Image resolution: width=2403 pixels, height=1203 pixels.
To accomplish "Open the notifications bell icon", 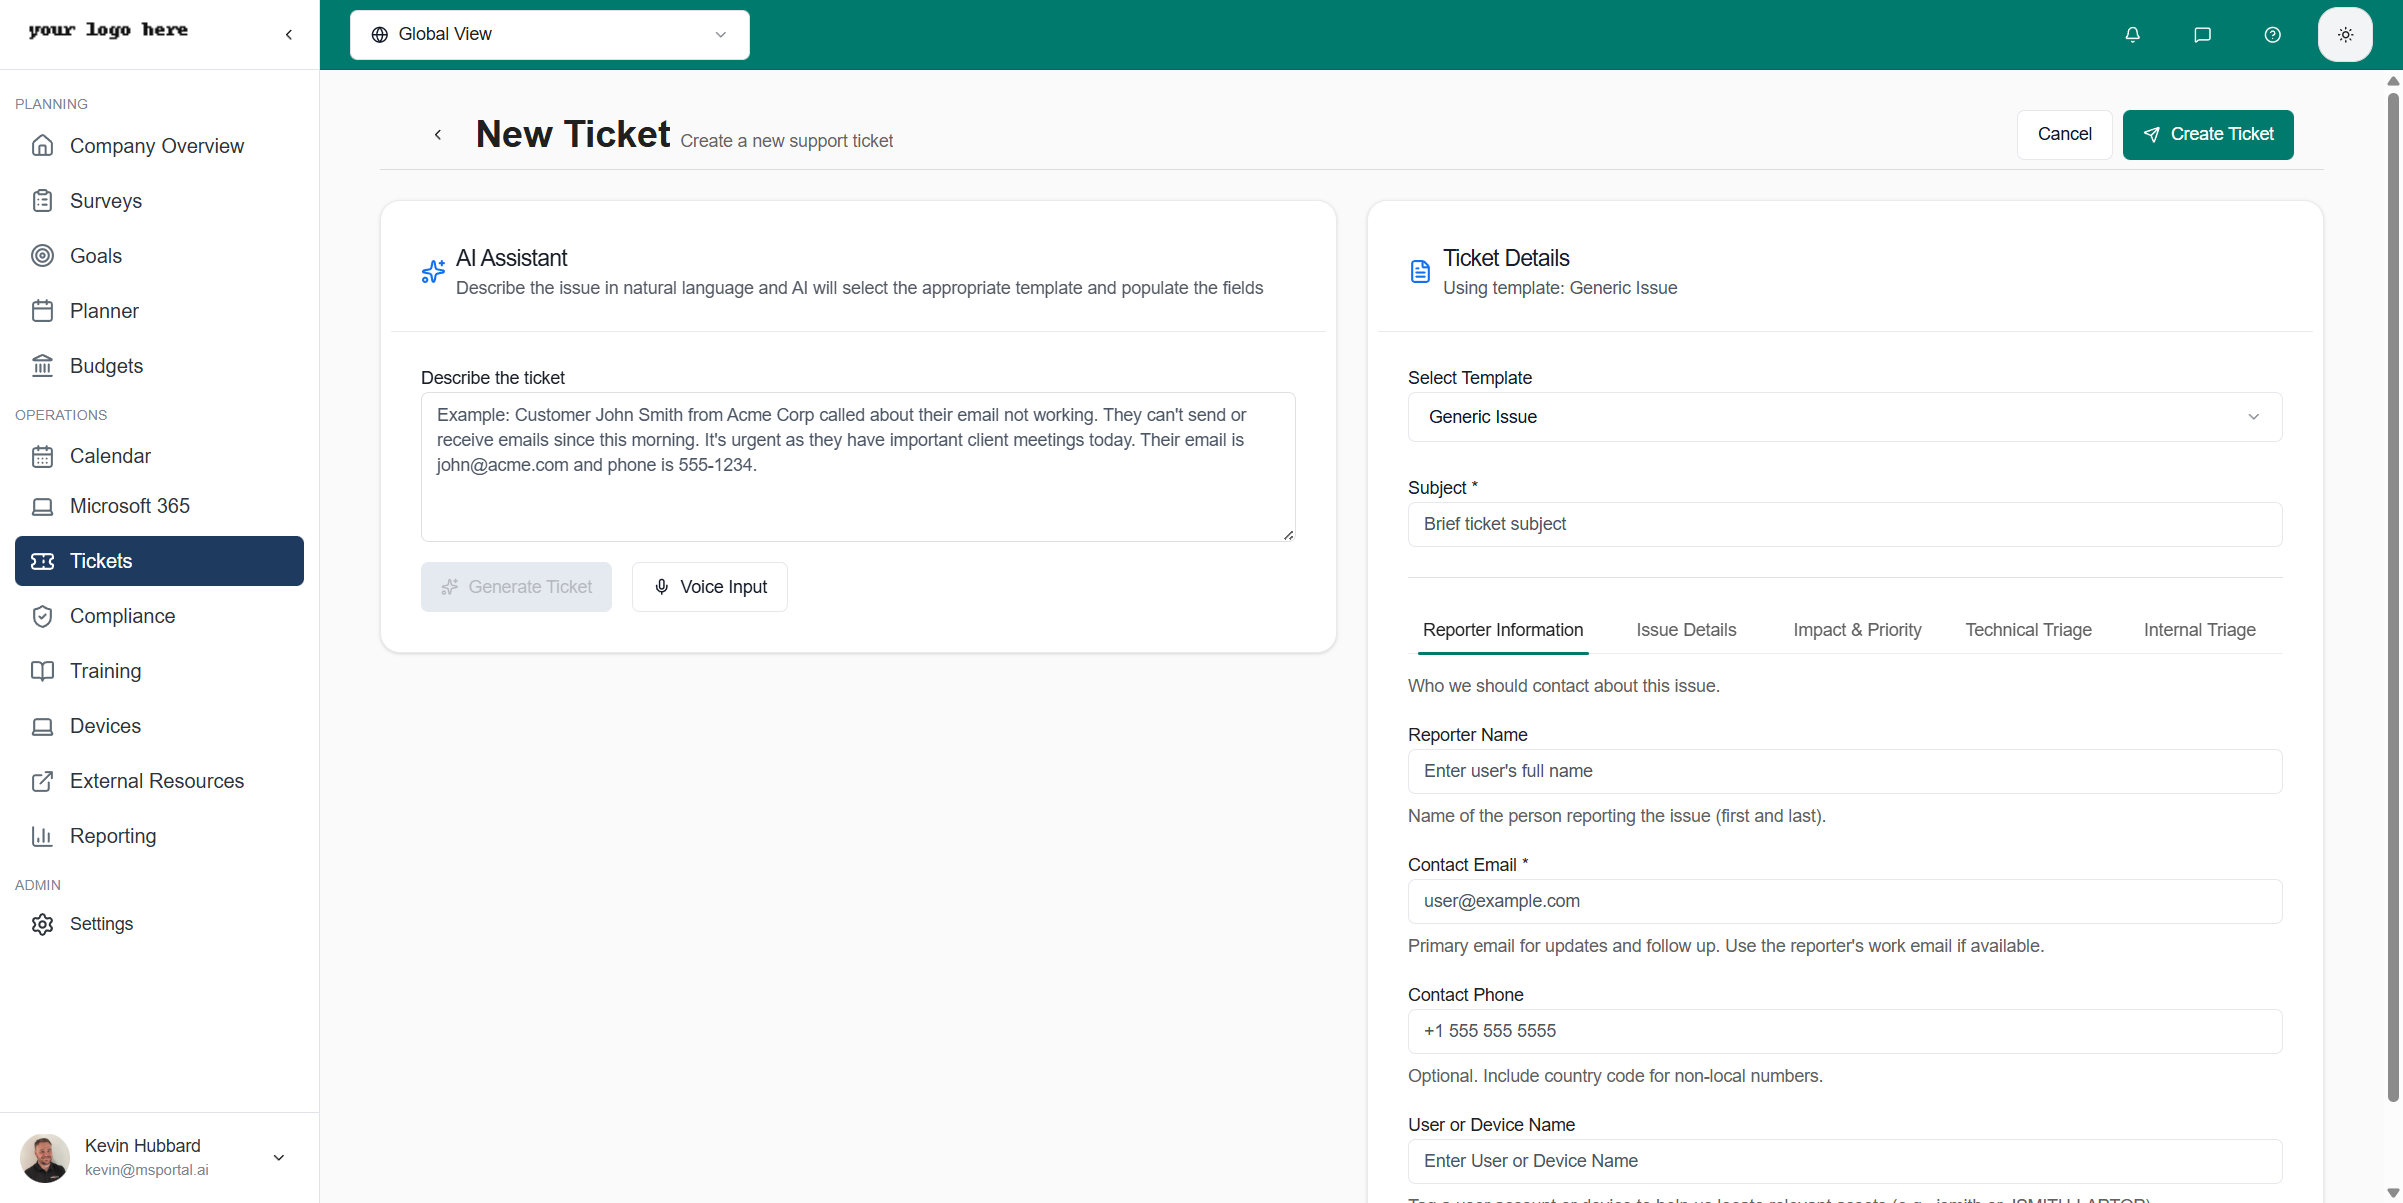I will [x=2132, y=35].
